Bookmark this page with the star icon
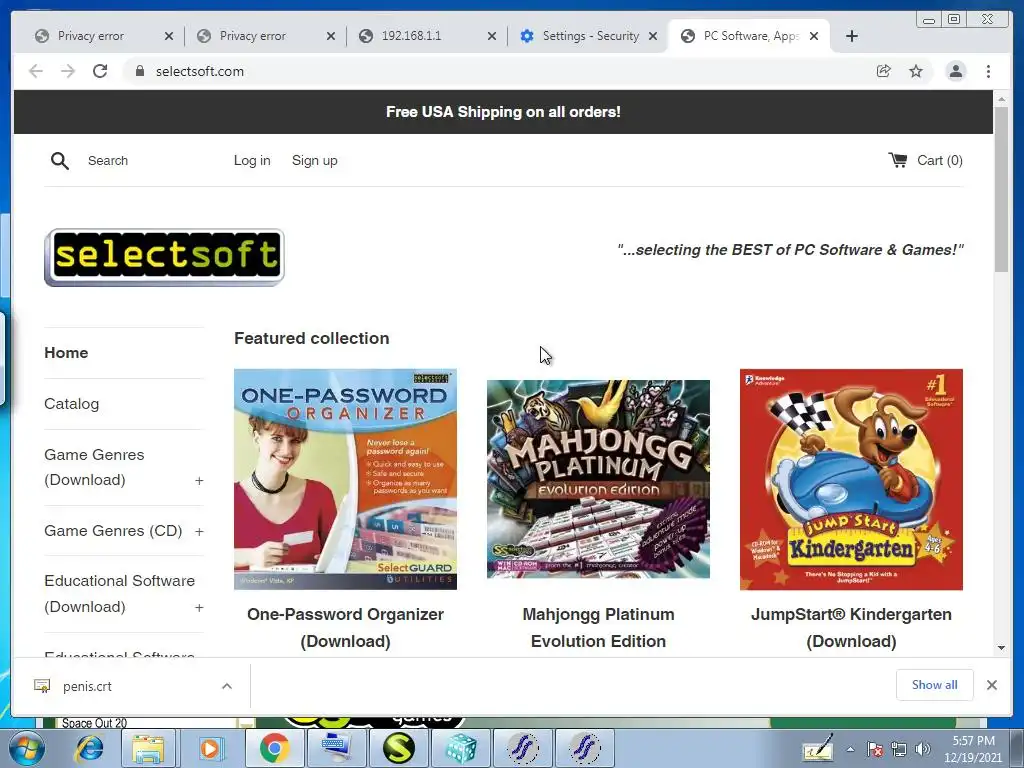This screenshot has width=1024, height=768. coord(916,71)
